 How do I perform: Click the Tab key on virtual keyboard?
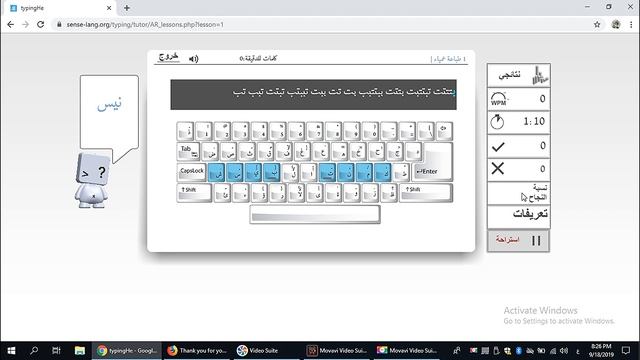pos(188,151)
